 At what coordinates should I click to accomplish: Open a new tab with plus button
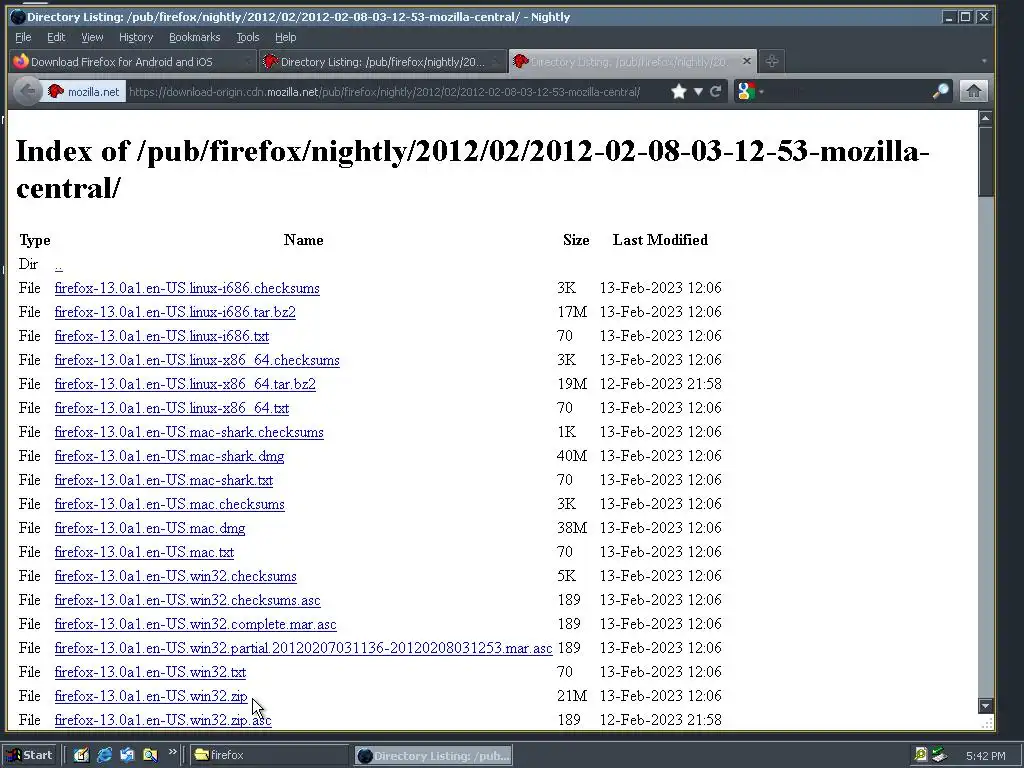772,61
